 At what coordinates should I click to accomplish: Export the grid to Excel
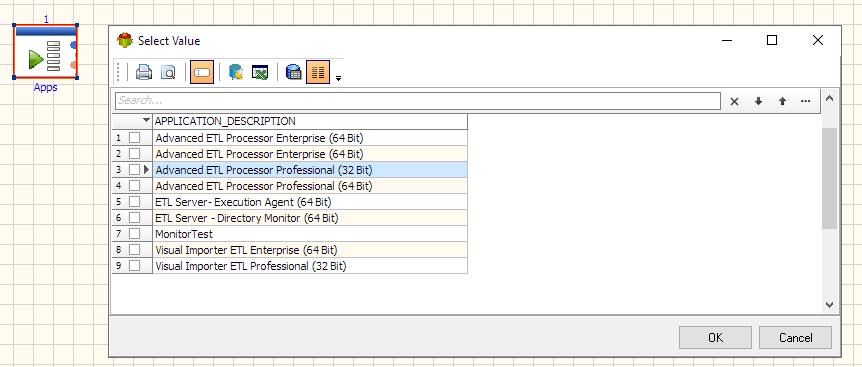pyautogui.click(x=259, y=73)
